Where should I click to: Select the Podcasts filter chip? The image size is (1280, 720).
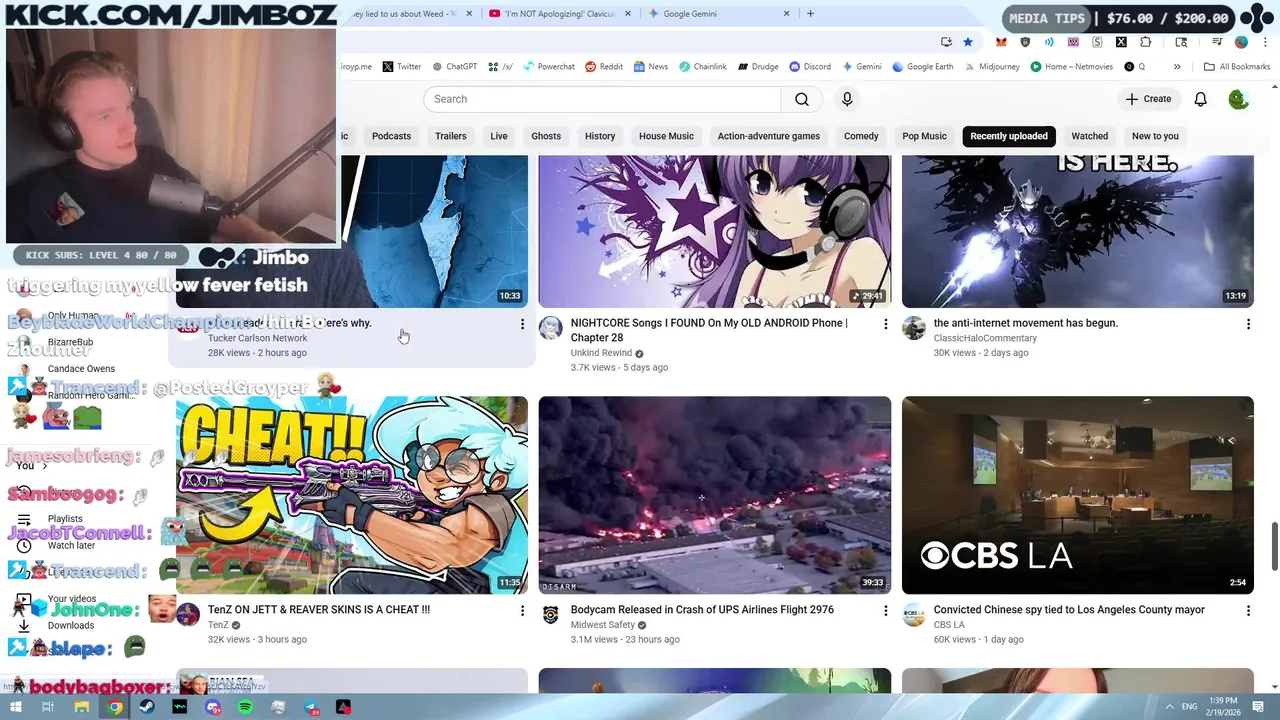pos(391,136)
